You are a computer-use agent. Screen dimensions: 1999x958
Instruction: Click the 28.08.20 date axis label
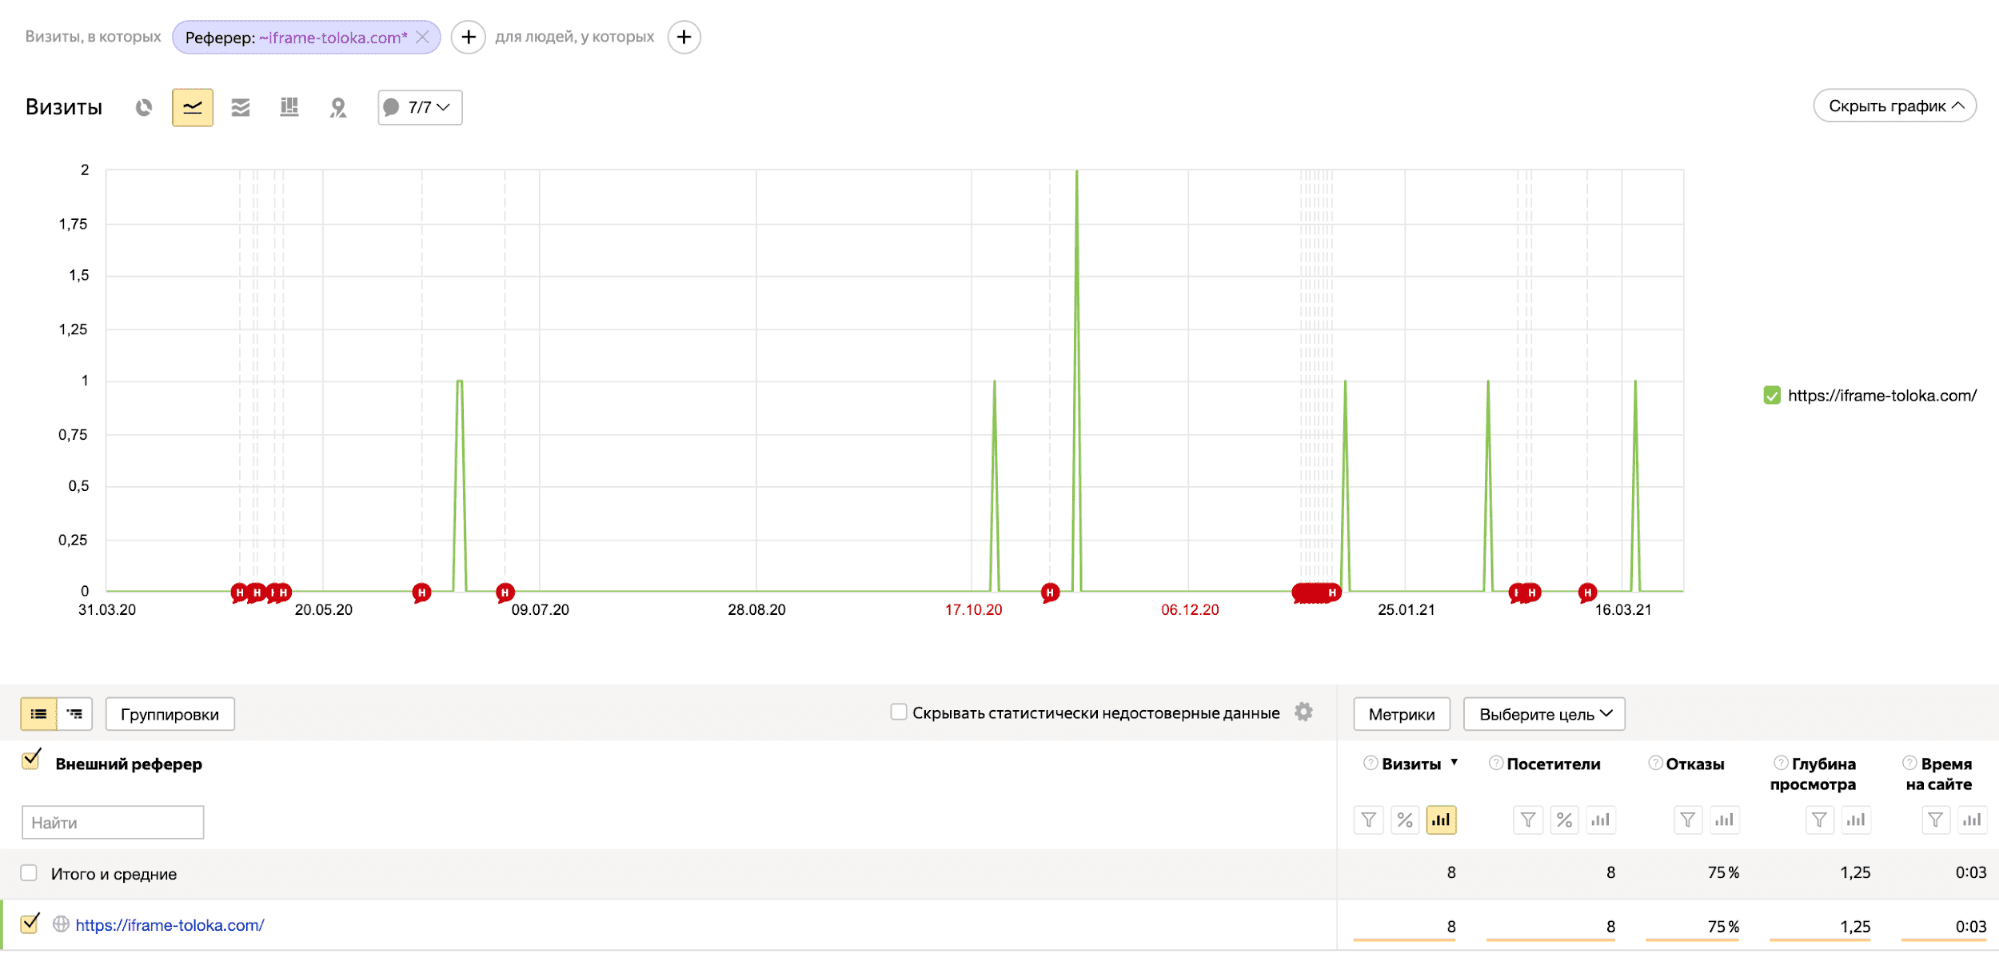757,610
